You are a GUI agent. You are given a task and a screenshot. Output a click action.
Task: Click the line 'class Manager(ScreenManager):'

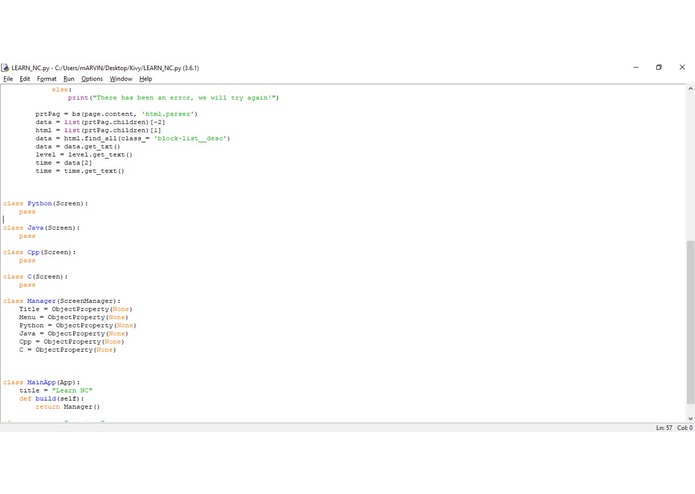click(62, 301)
